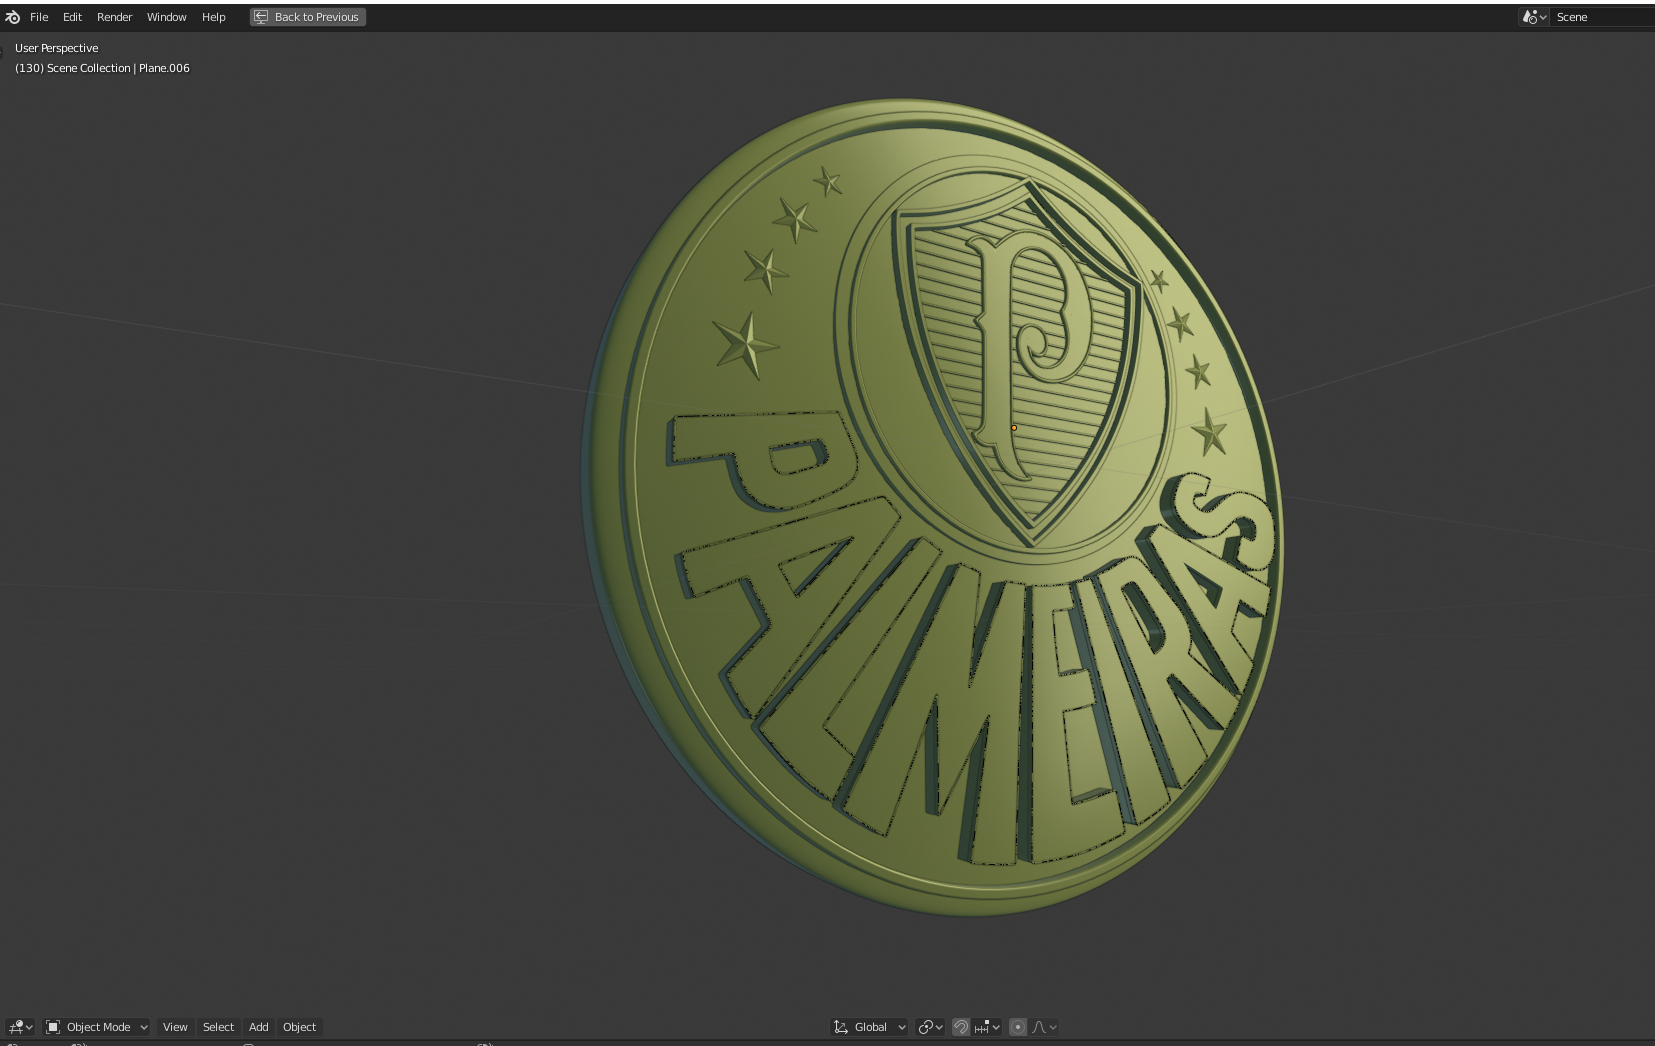Open the proportional editing falloff dropdown
Screen dimensions: 1655x1046
(1044, 1027)
